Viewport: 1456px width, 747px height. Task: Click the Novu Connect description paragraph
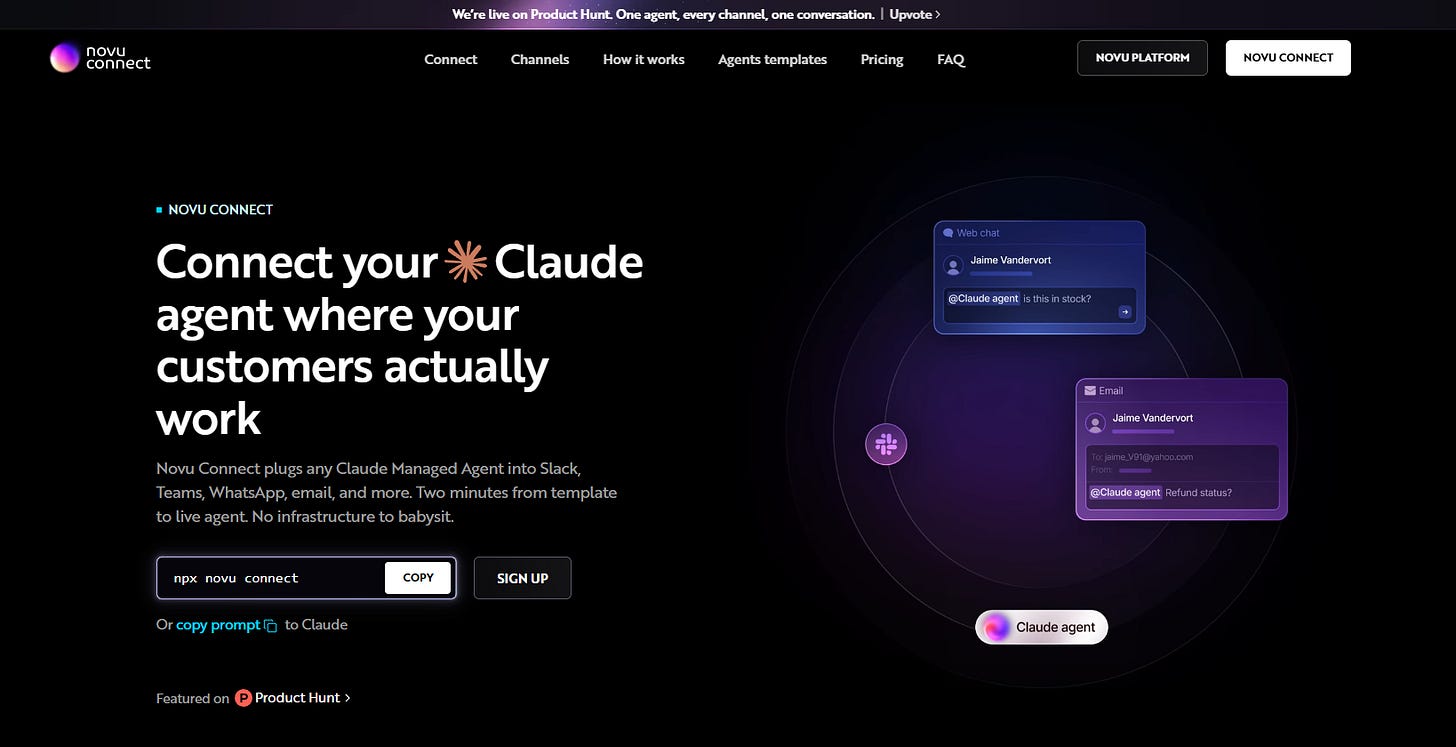click(x=387, y=493)
